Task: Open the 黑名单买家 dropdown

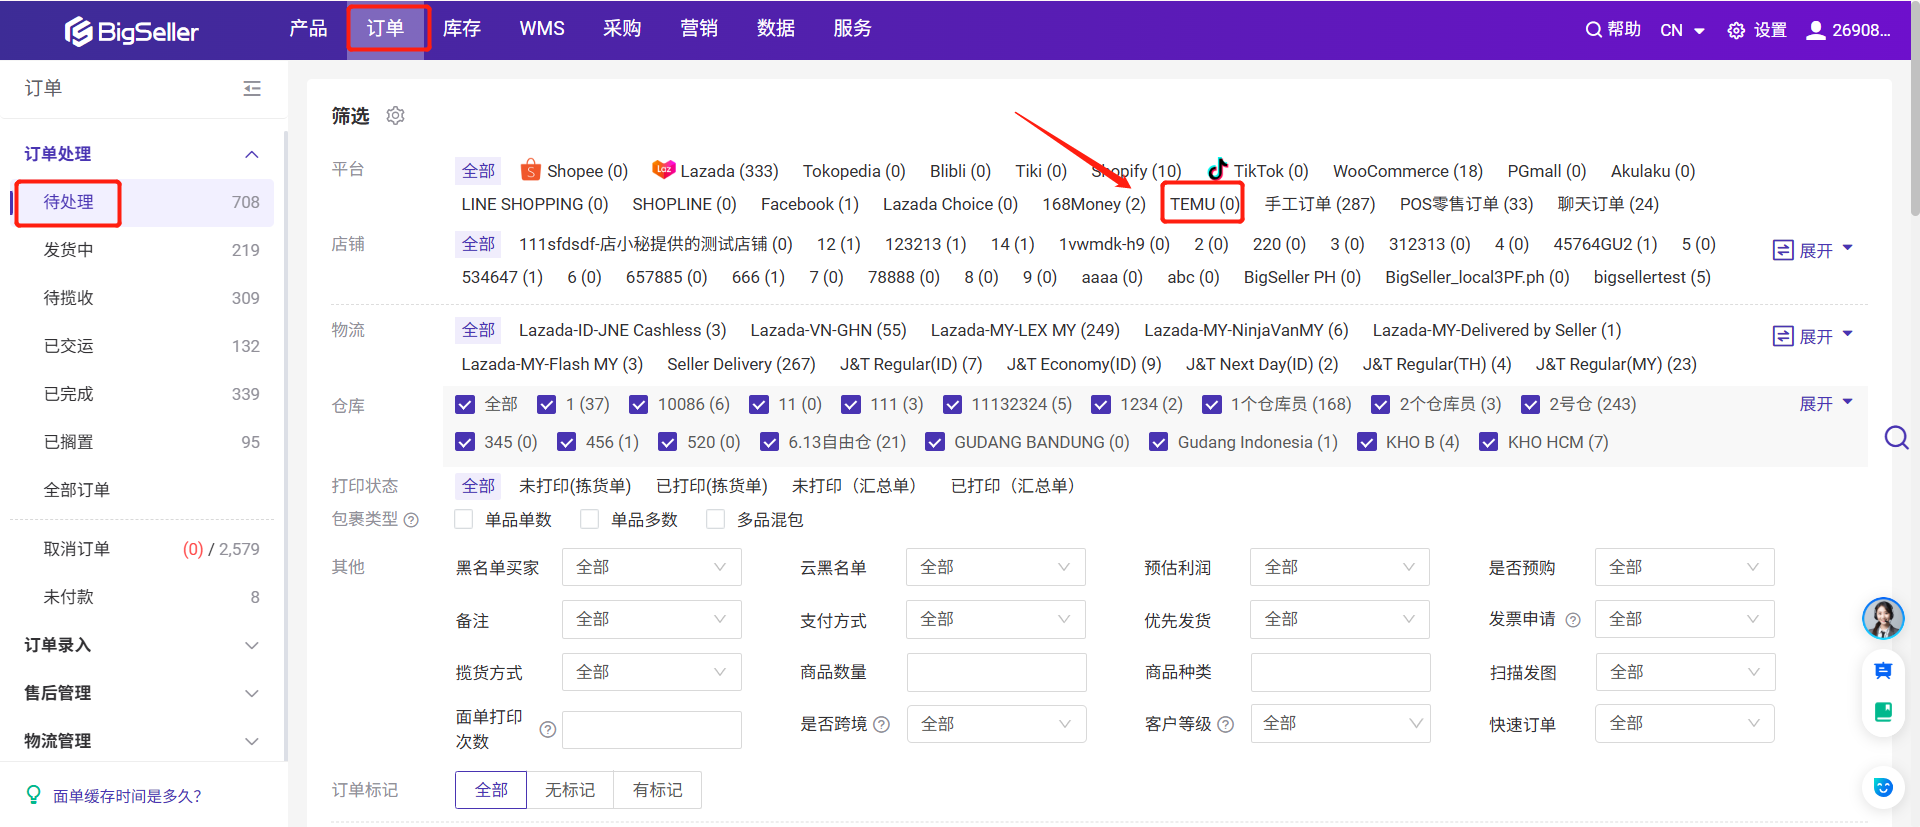Action: (651, 567)
